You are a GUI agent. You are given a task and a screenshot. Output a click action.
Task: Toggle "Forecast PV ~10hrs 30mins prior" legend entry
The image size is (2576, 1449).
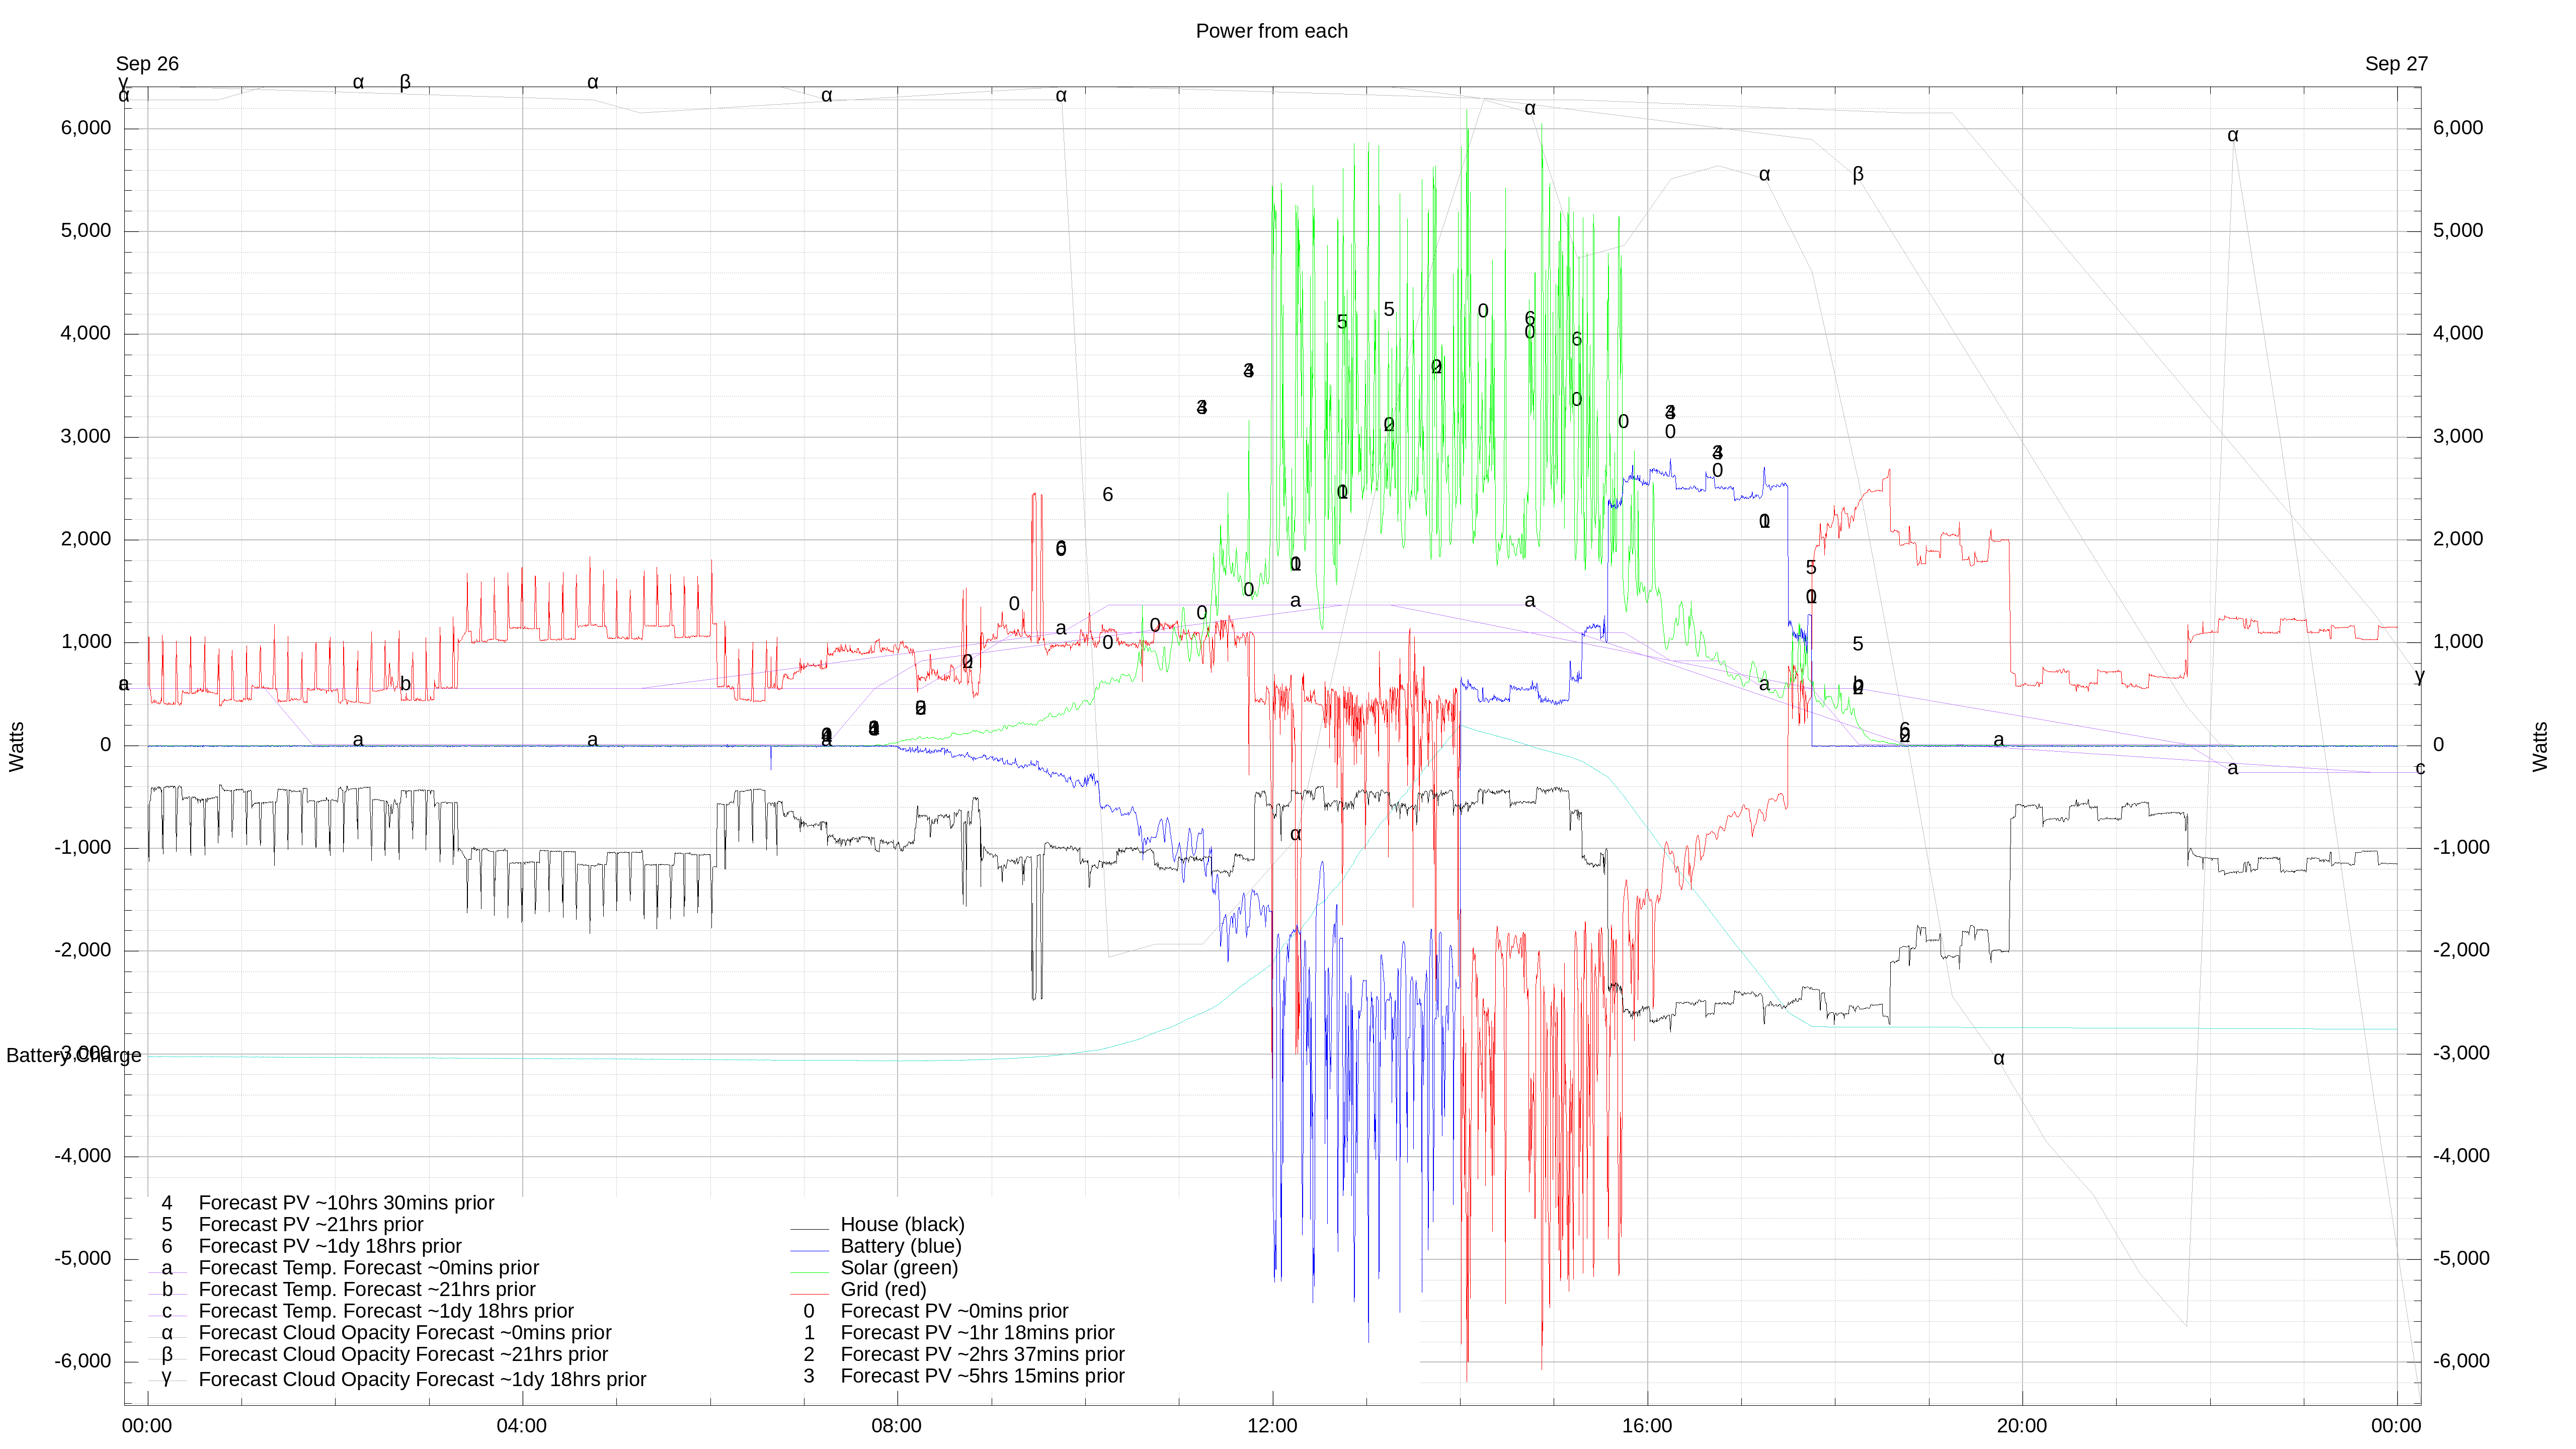click(346, 1203)
